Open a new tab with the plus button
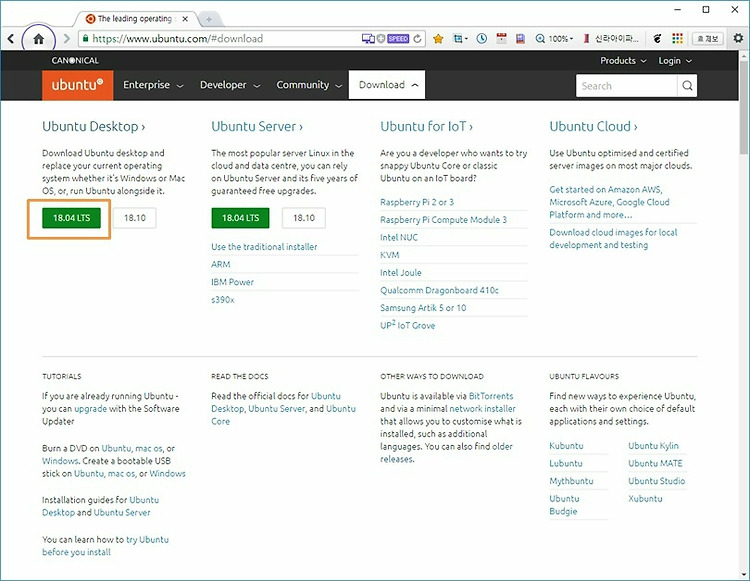 (209, 19)
